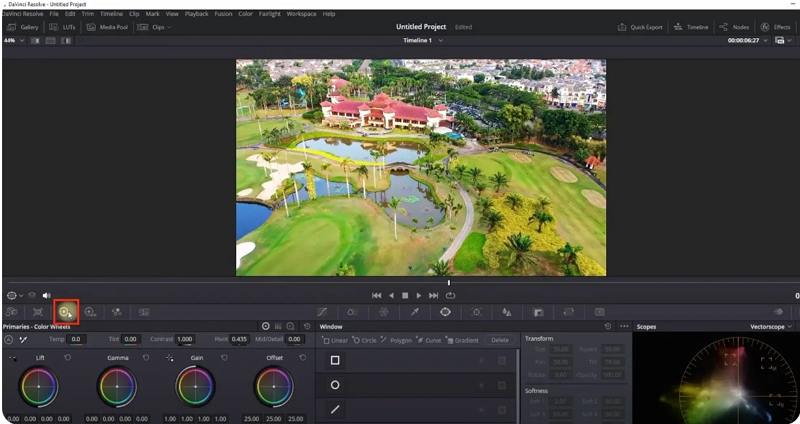Open the Camera Raw palette icon
Viewport: 800px width, 424px height.
click(11, 312)
